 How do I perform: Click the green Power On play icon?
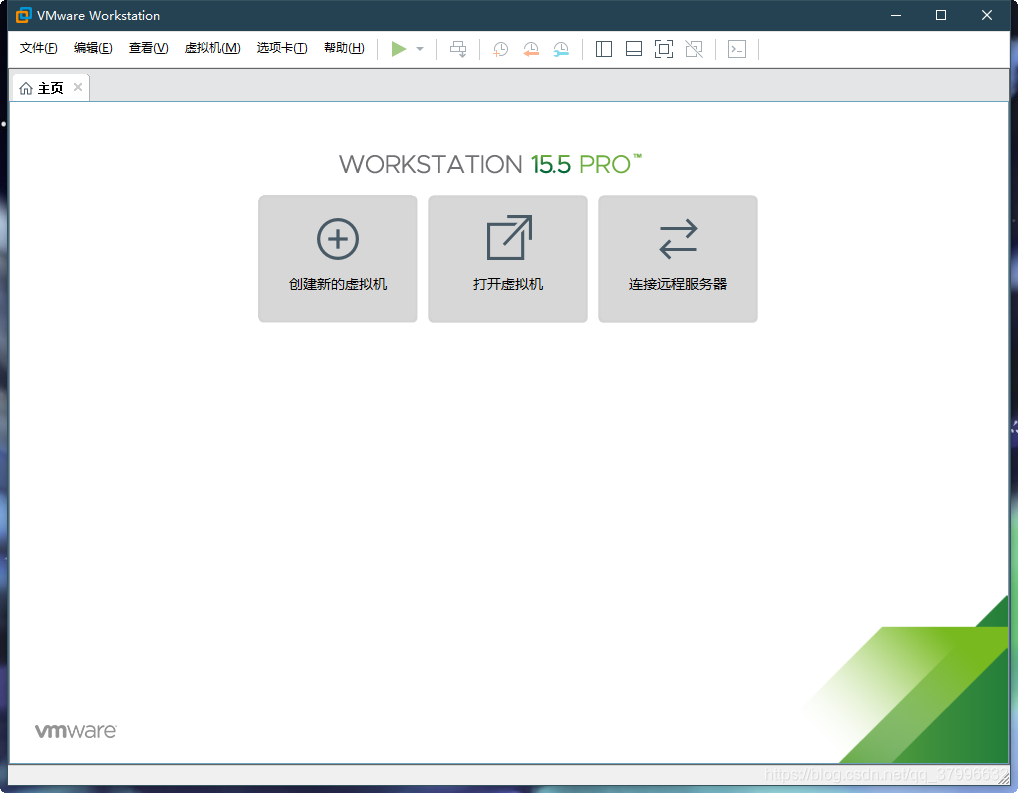pyautogui.click(x=399, y=49)
